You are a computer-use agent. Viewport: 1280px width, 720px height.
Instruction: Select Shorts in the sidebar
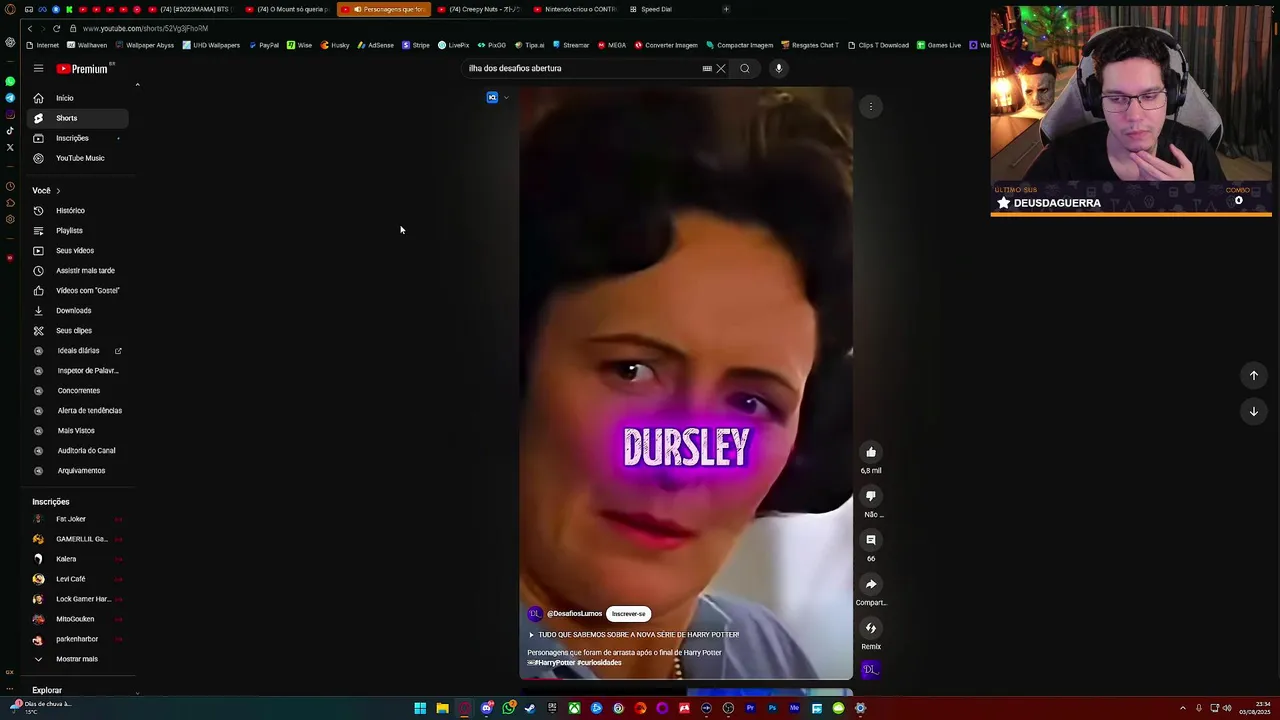click(78, 118)
